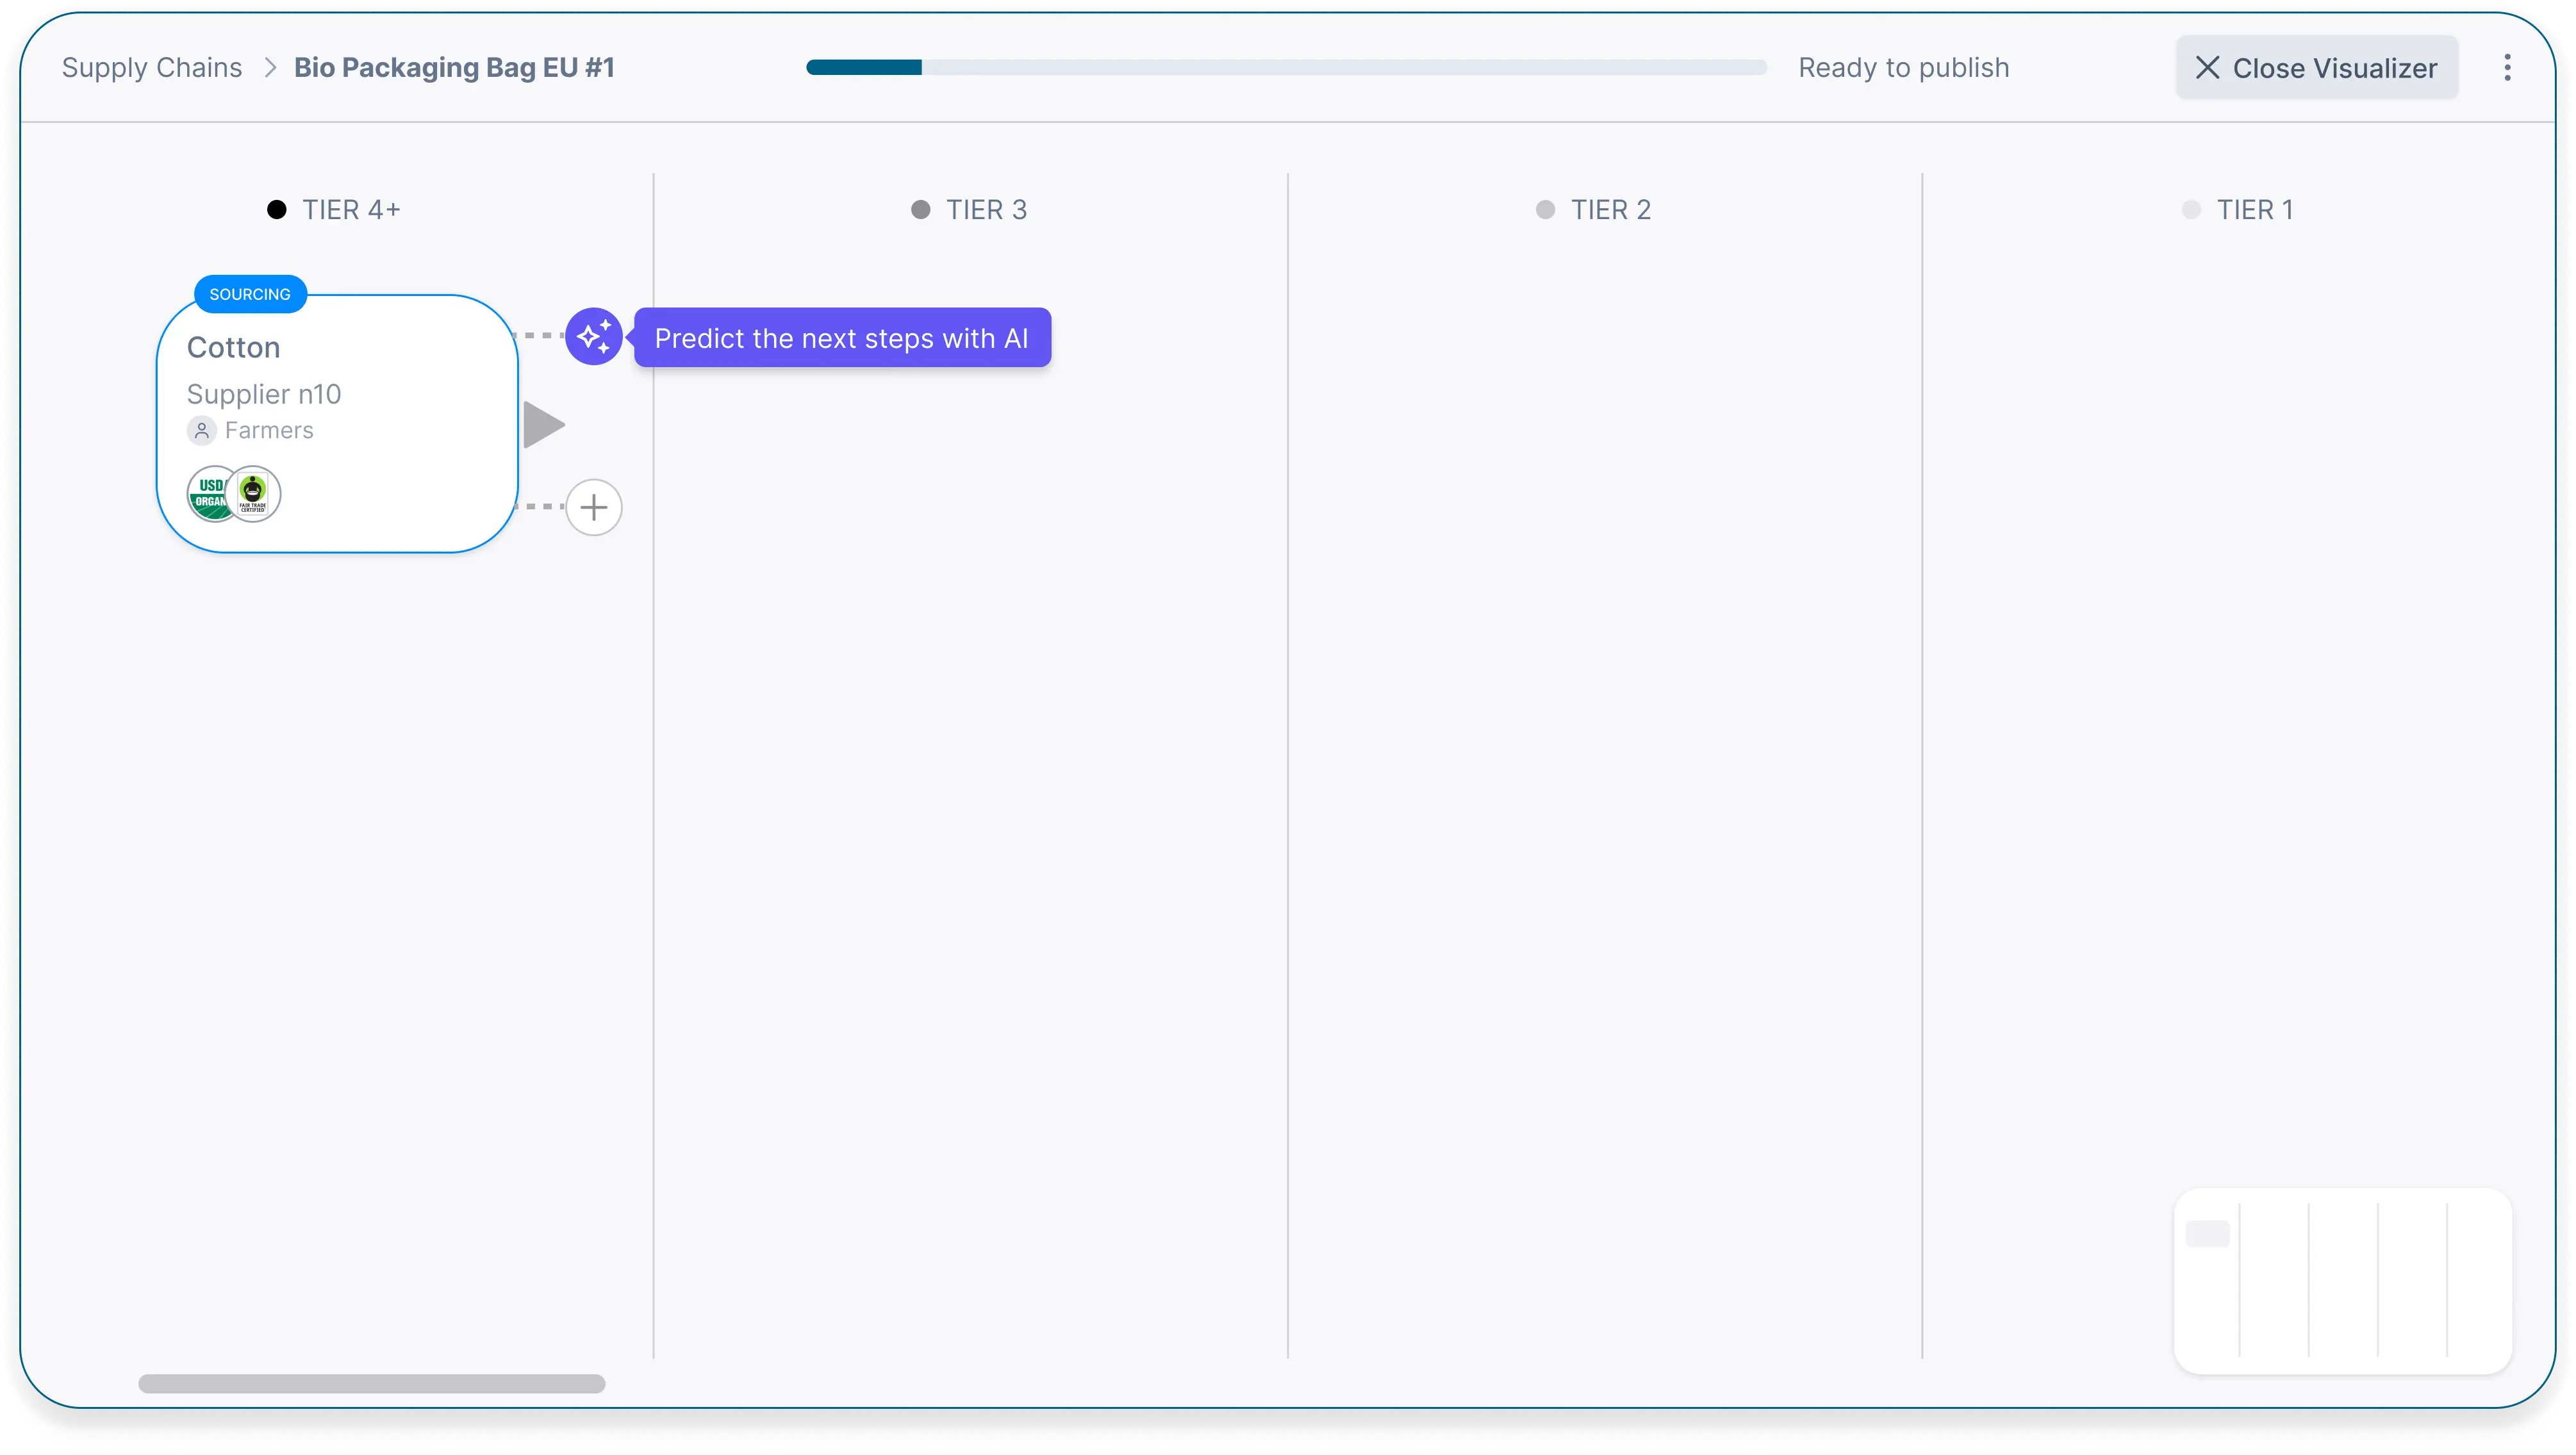Click the plus add-step circle button
The height and width of the screenshot is (1455, 2576).
[x=594, y=508]
